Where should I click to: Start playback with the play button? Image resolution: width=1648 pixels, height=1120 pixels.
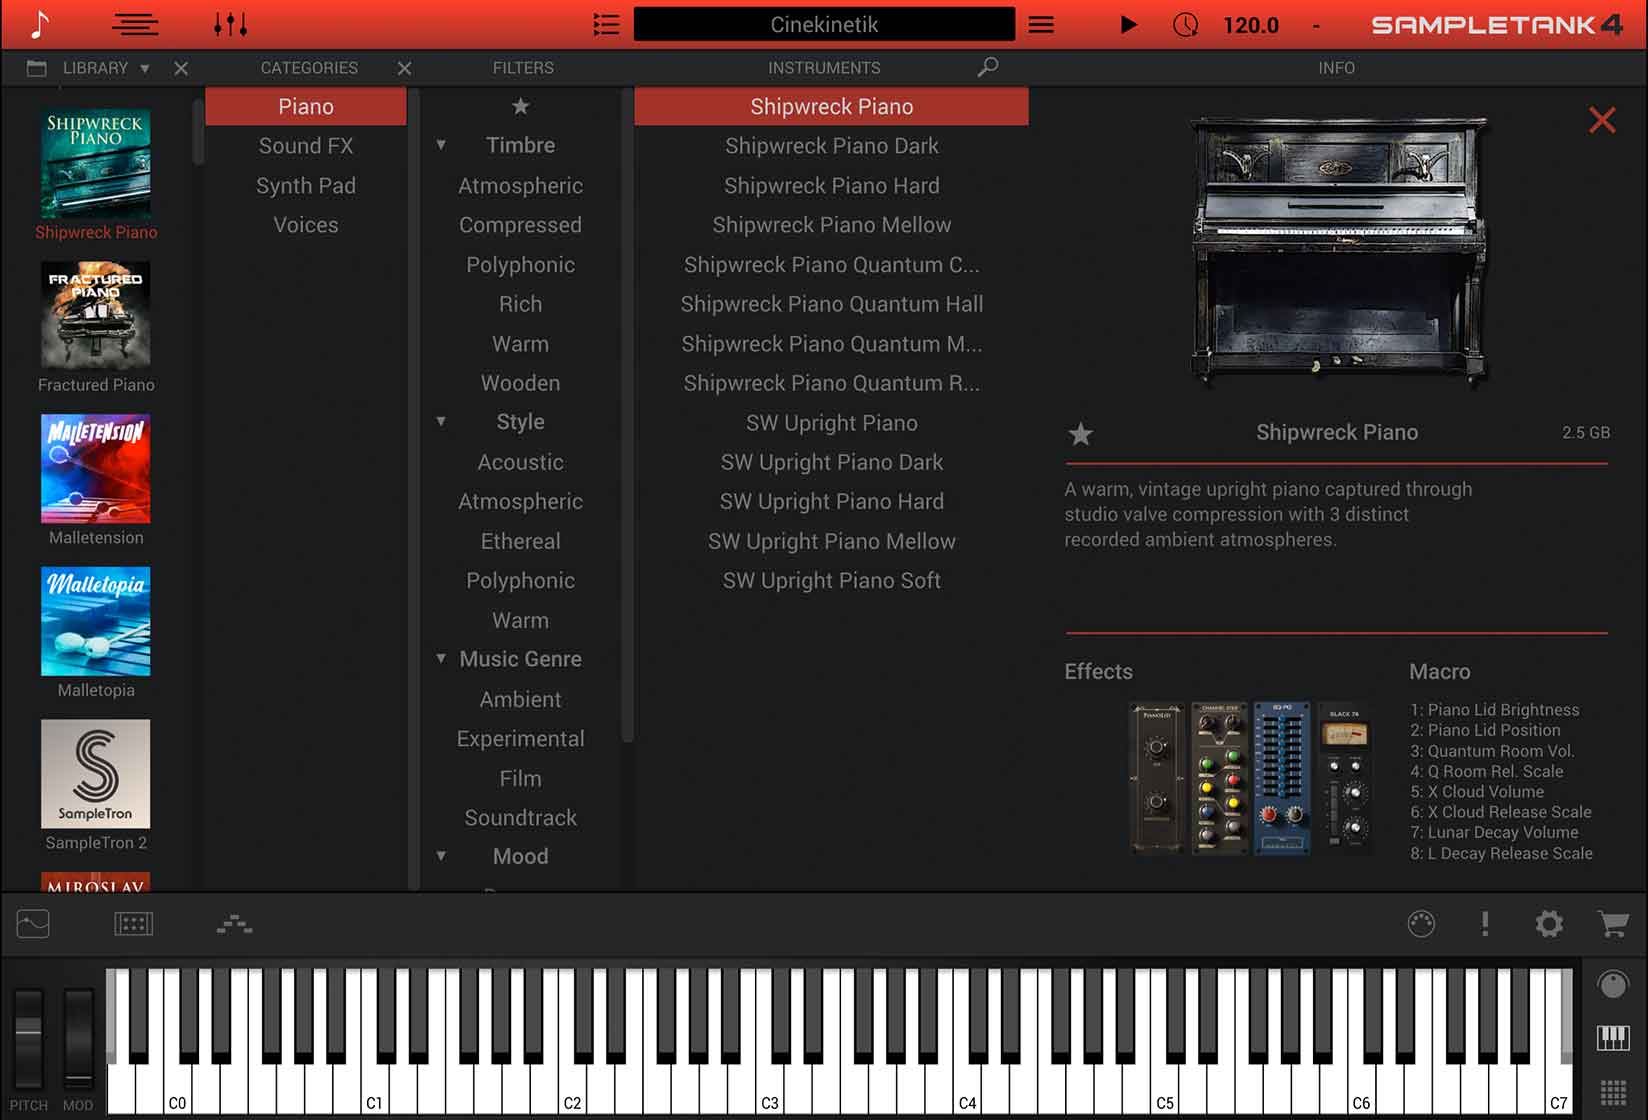(x=1128, y=24)
